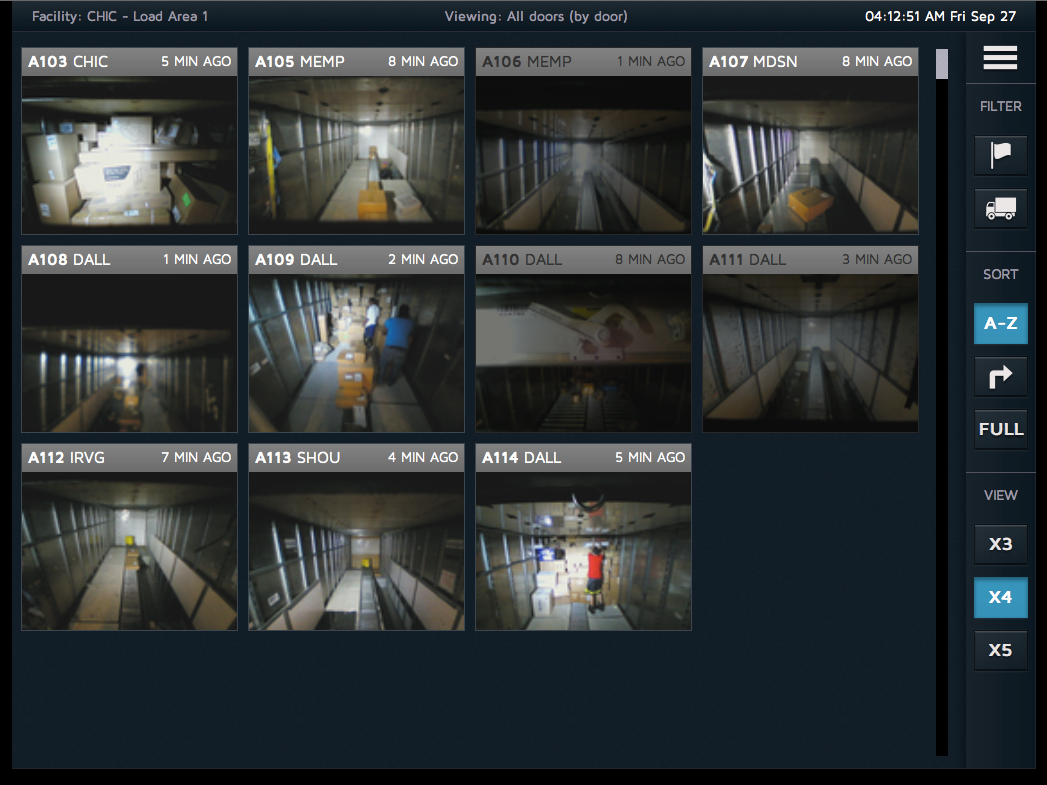
Task: Open door A106 MEMP camera thumbnail
Action: tap(584, 155)
